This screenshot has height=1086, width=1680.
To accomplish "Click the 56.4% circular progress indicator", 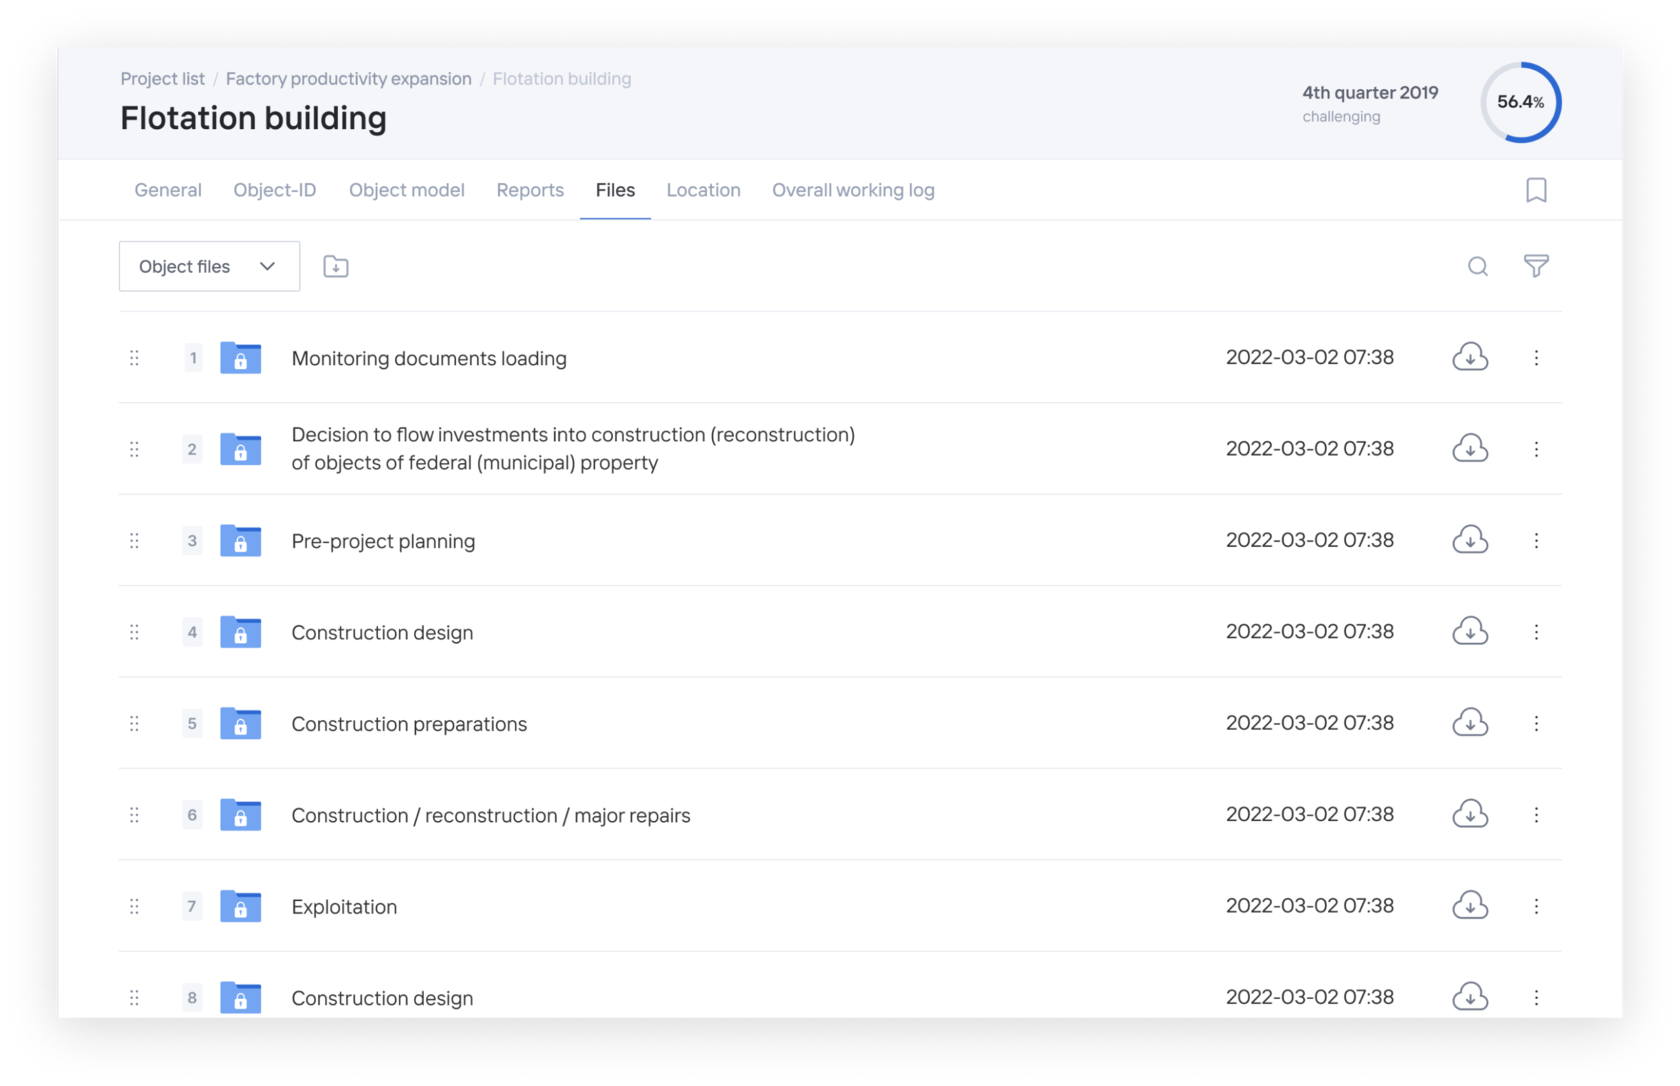I will pos(1521,102).
